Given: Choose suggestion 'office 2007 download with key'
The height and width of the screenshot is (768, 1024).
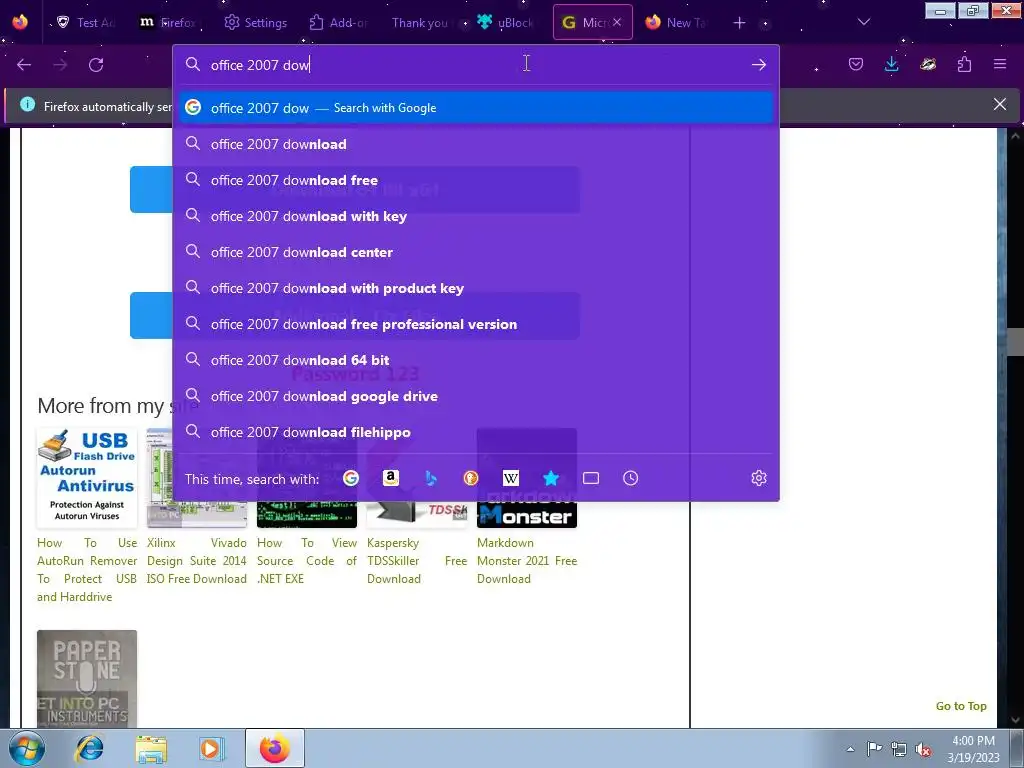Looking at the screenshot, I should point(476,216).
